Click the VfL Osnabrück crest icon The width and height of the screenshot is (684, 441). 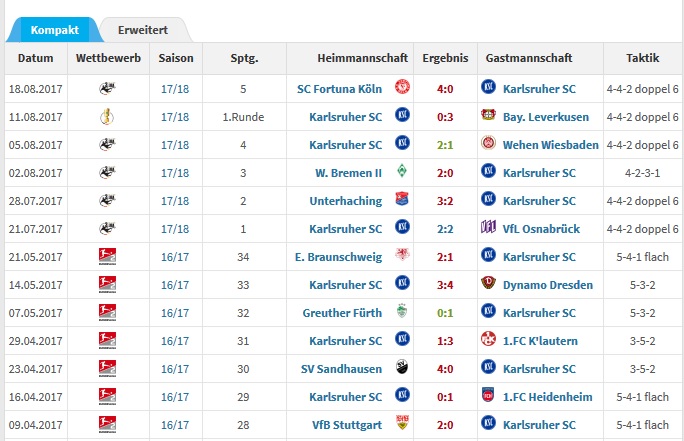[x=488, y=227]
